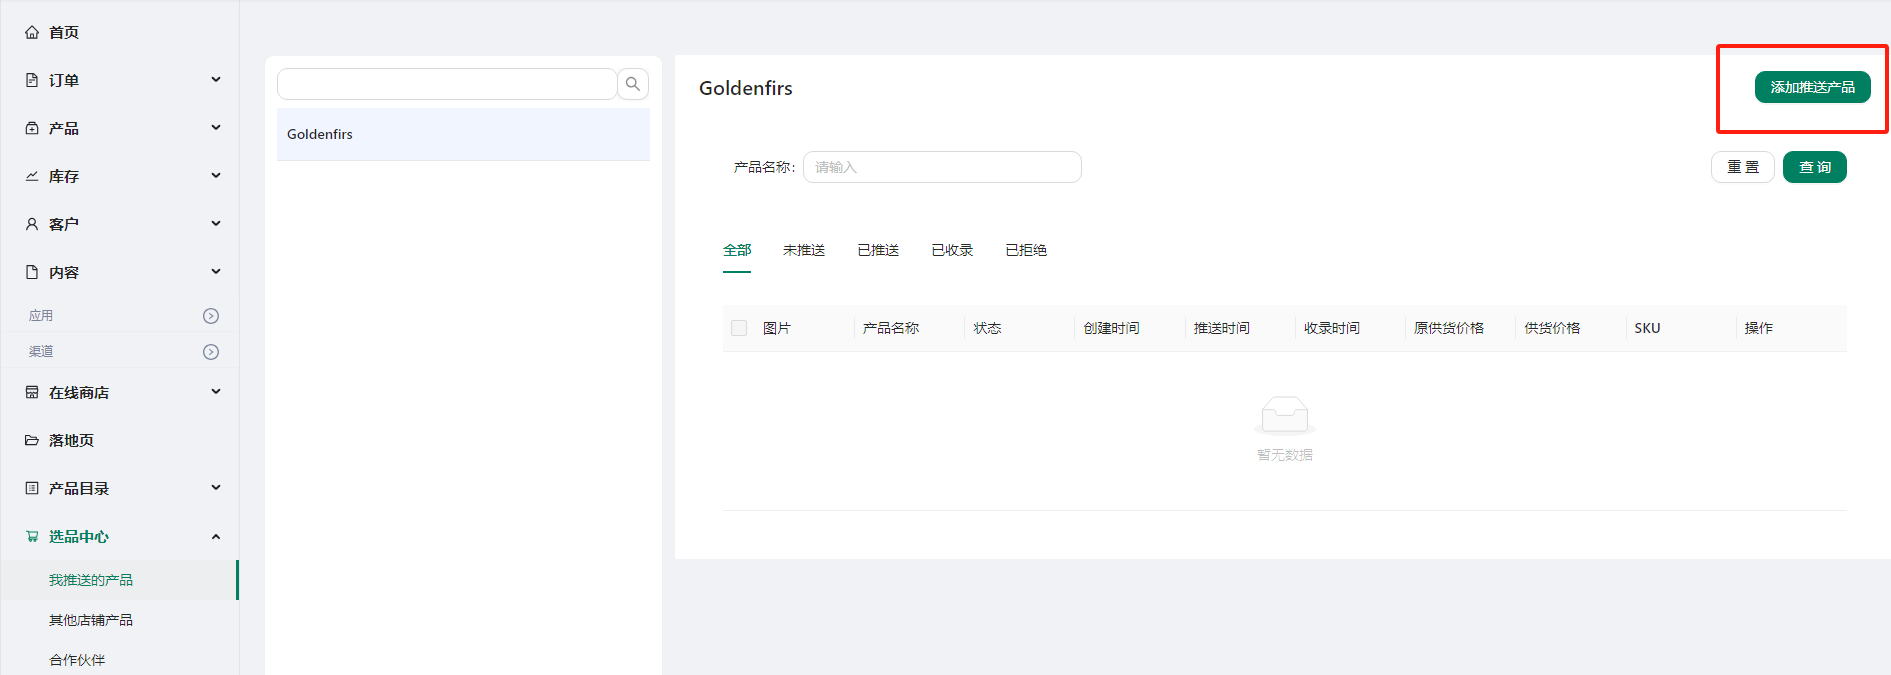Click the 添加推送产品 button

click(1812, 87)
